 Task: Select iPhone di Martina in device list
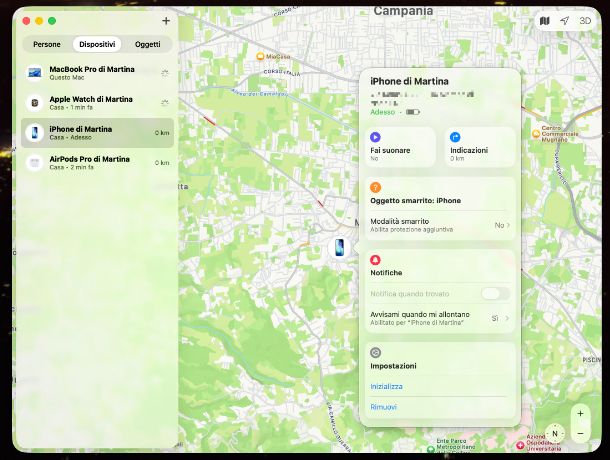(x=97, y=133)
